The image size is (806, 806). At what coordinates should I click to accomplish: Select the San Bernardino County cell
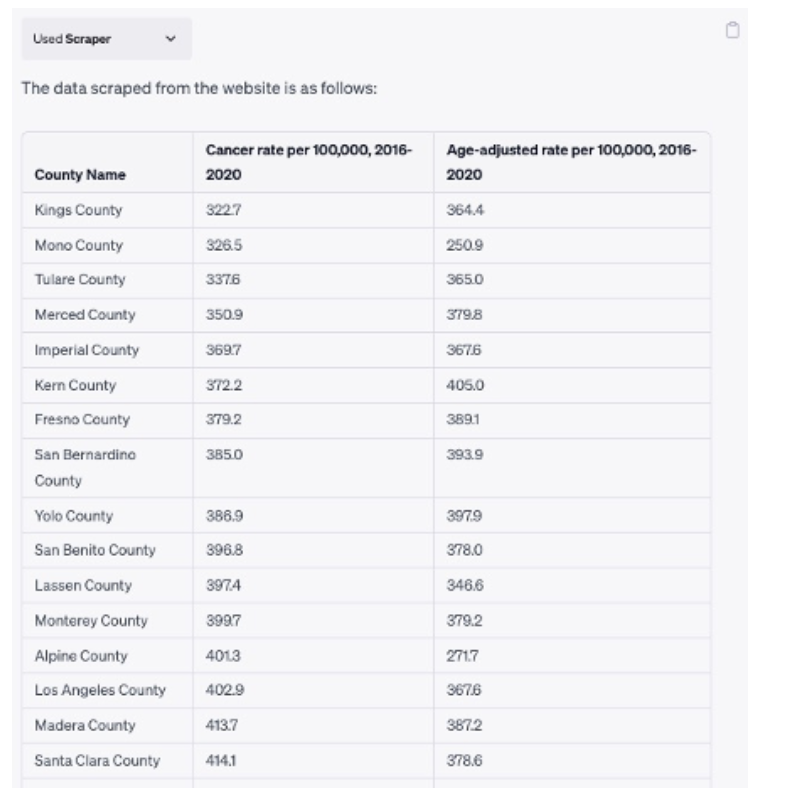[86, 467]
